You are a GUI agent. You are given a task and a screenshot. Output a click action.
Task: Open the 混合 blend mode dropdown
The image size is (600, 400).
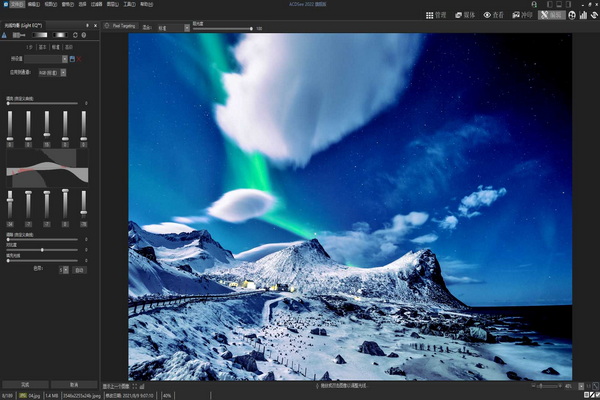coord(174,28)
